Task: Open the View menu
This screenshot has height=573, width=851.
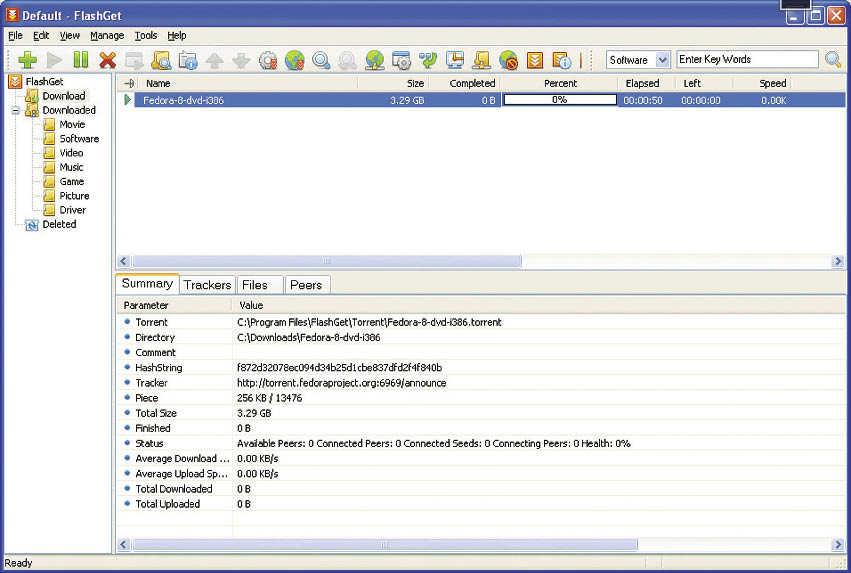Action: pos(69,35)
